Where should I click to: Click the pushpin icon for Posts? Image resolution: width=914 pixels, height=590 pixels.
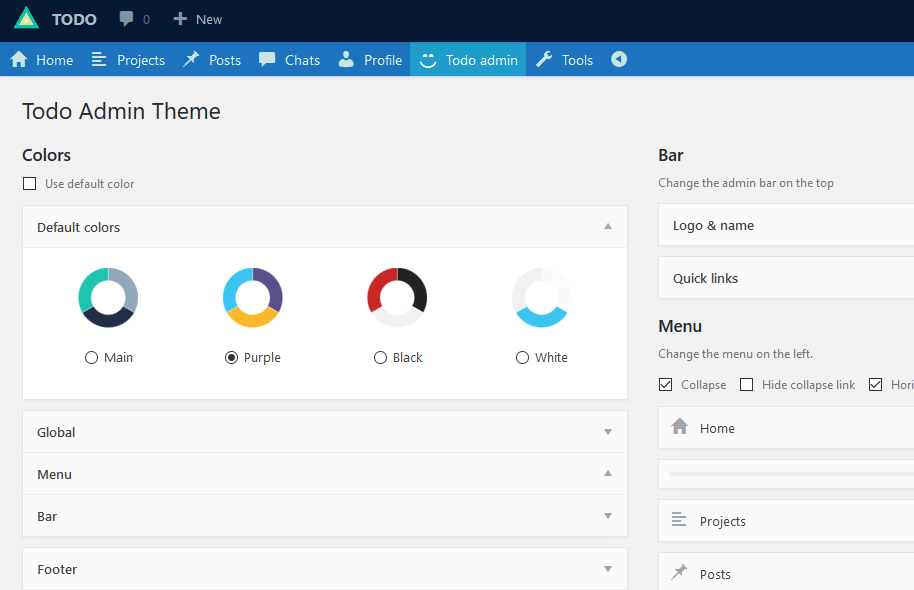(191, 60)
